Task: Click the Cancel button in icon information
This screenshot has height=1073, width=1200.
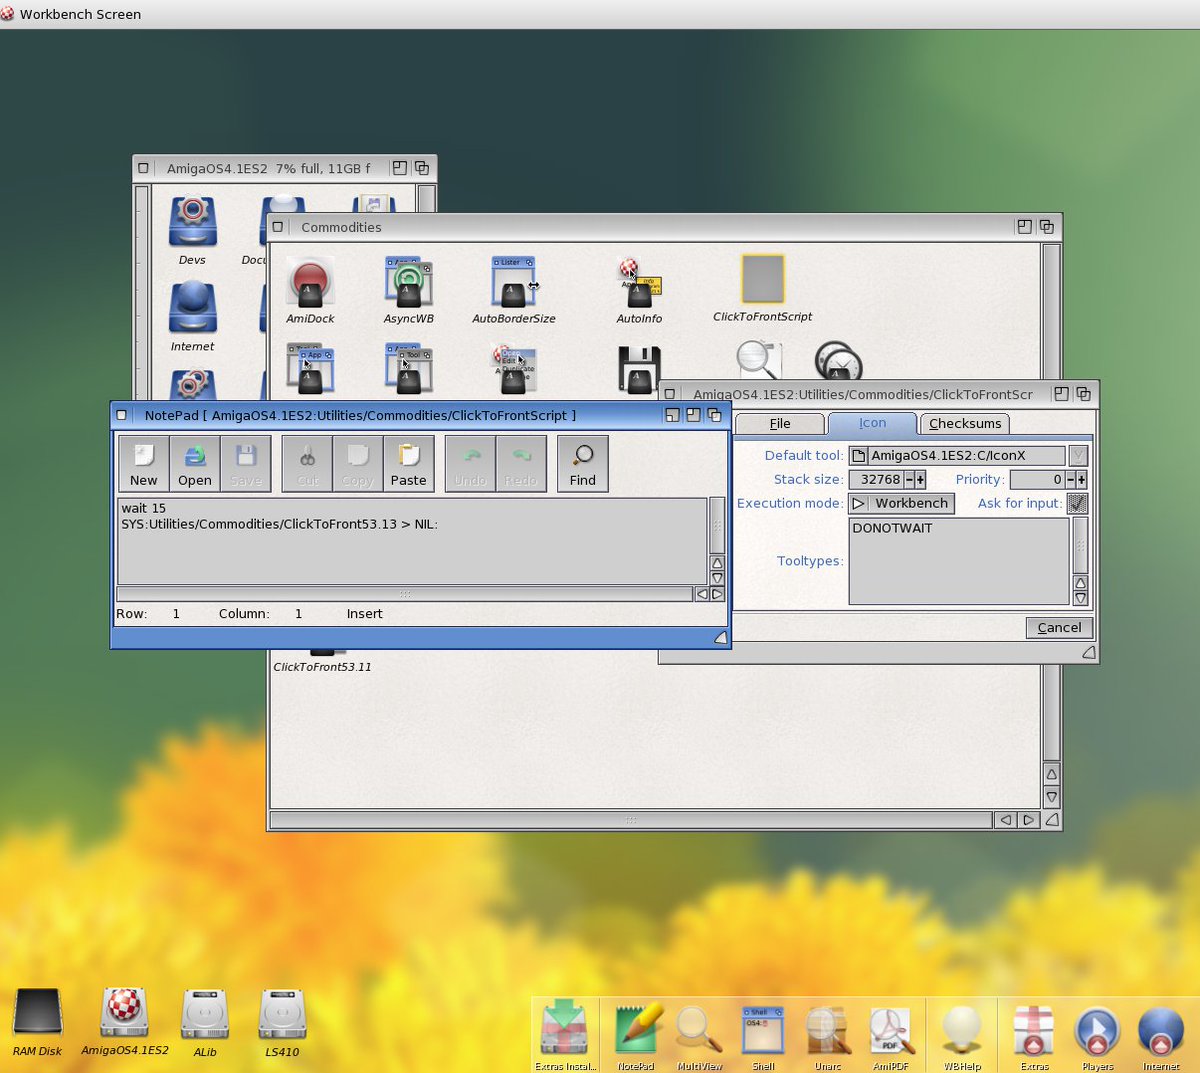Action: [1059, 627]
